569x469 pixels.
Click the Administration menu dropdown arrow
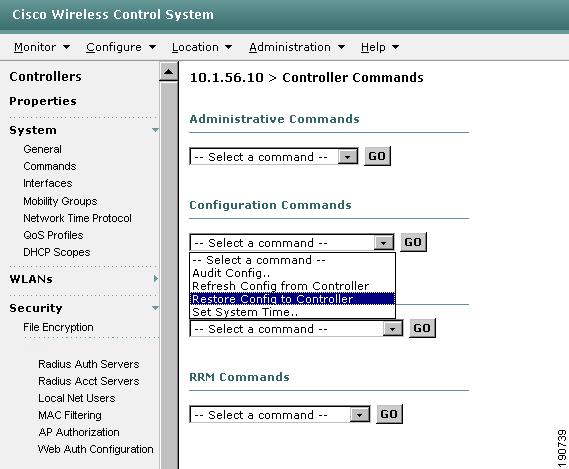click(341, 47)
